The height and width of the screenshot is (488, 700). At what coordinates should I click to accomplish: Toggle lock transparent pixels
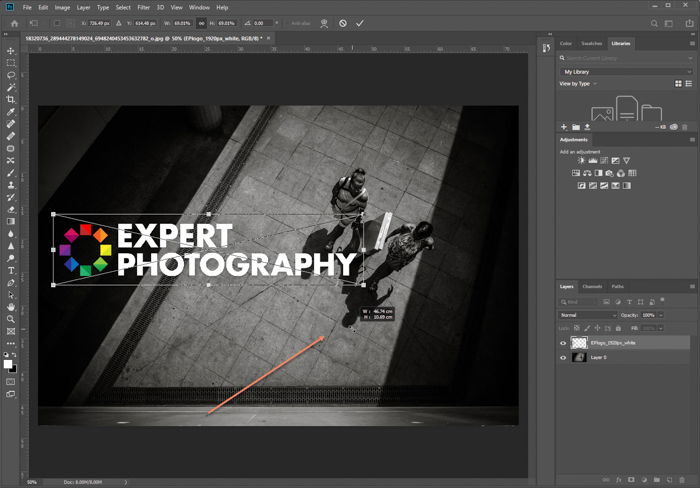(x=577, y=328)
